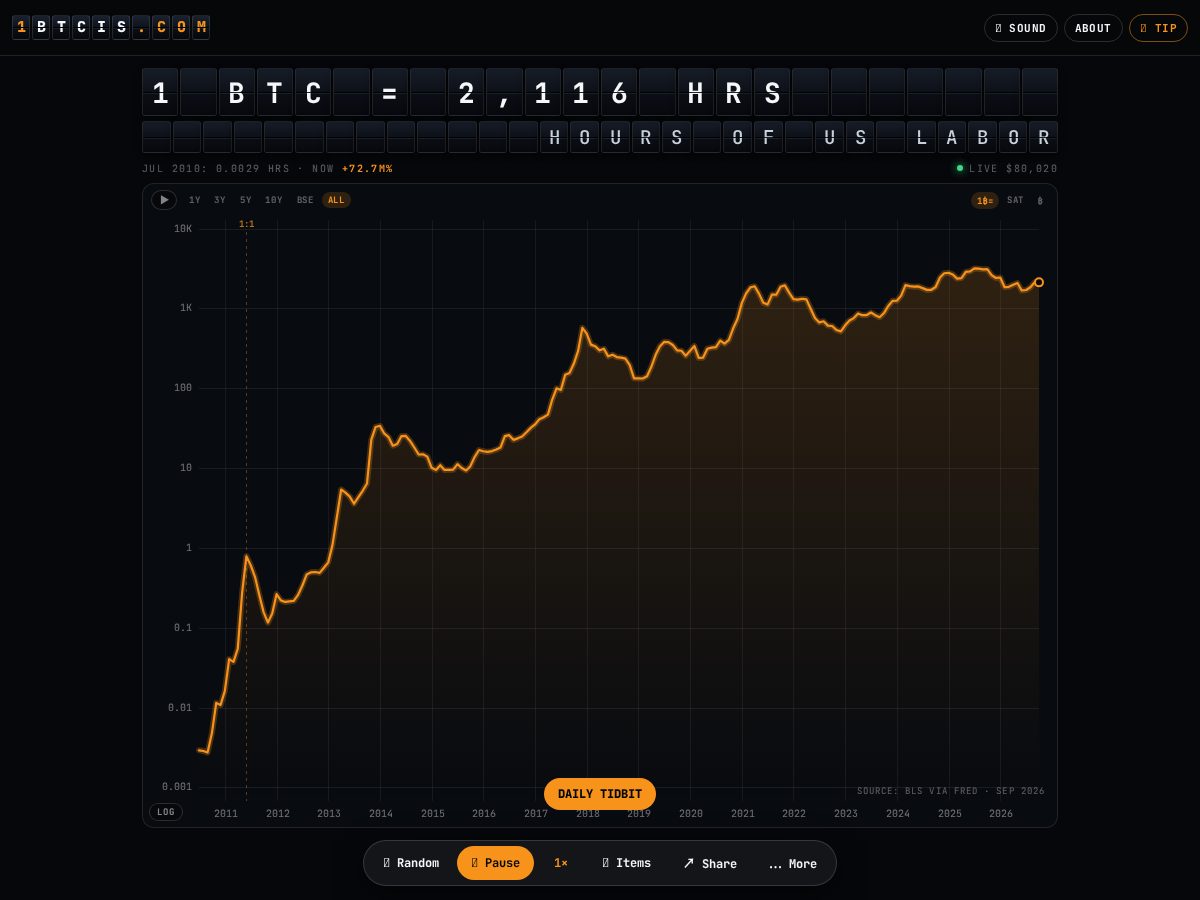Click the chart's latest data point circle
Screen dimensions: 1200x900
[x=1039, y=282]
